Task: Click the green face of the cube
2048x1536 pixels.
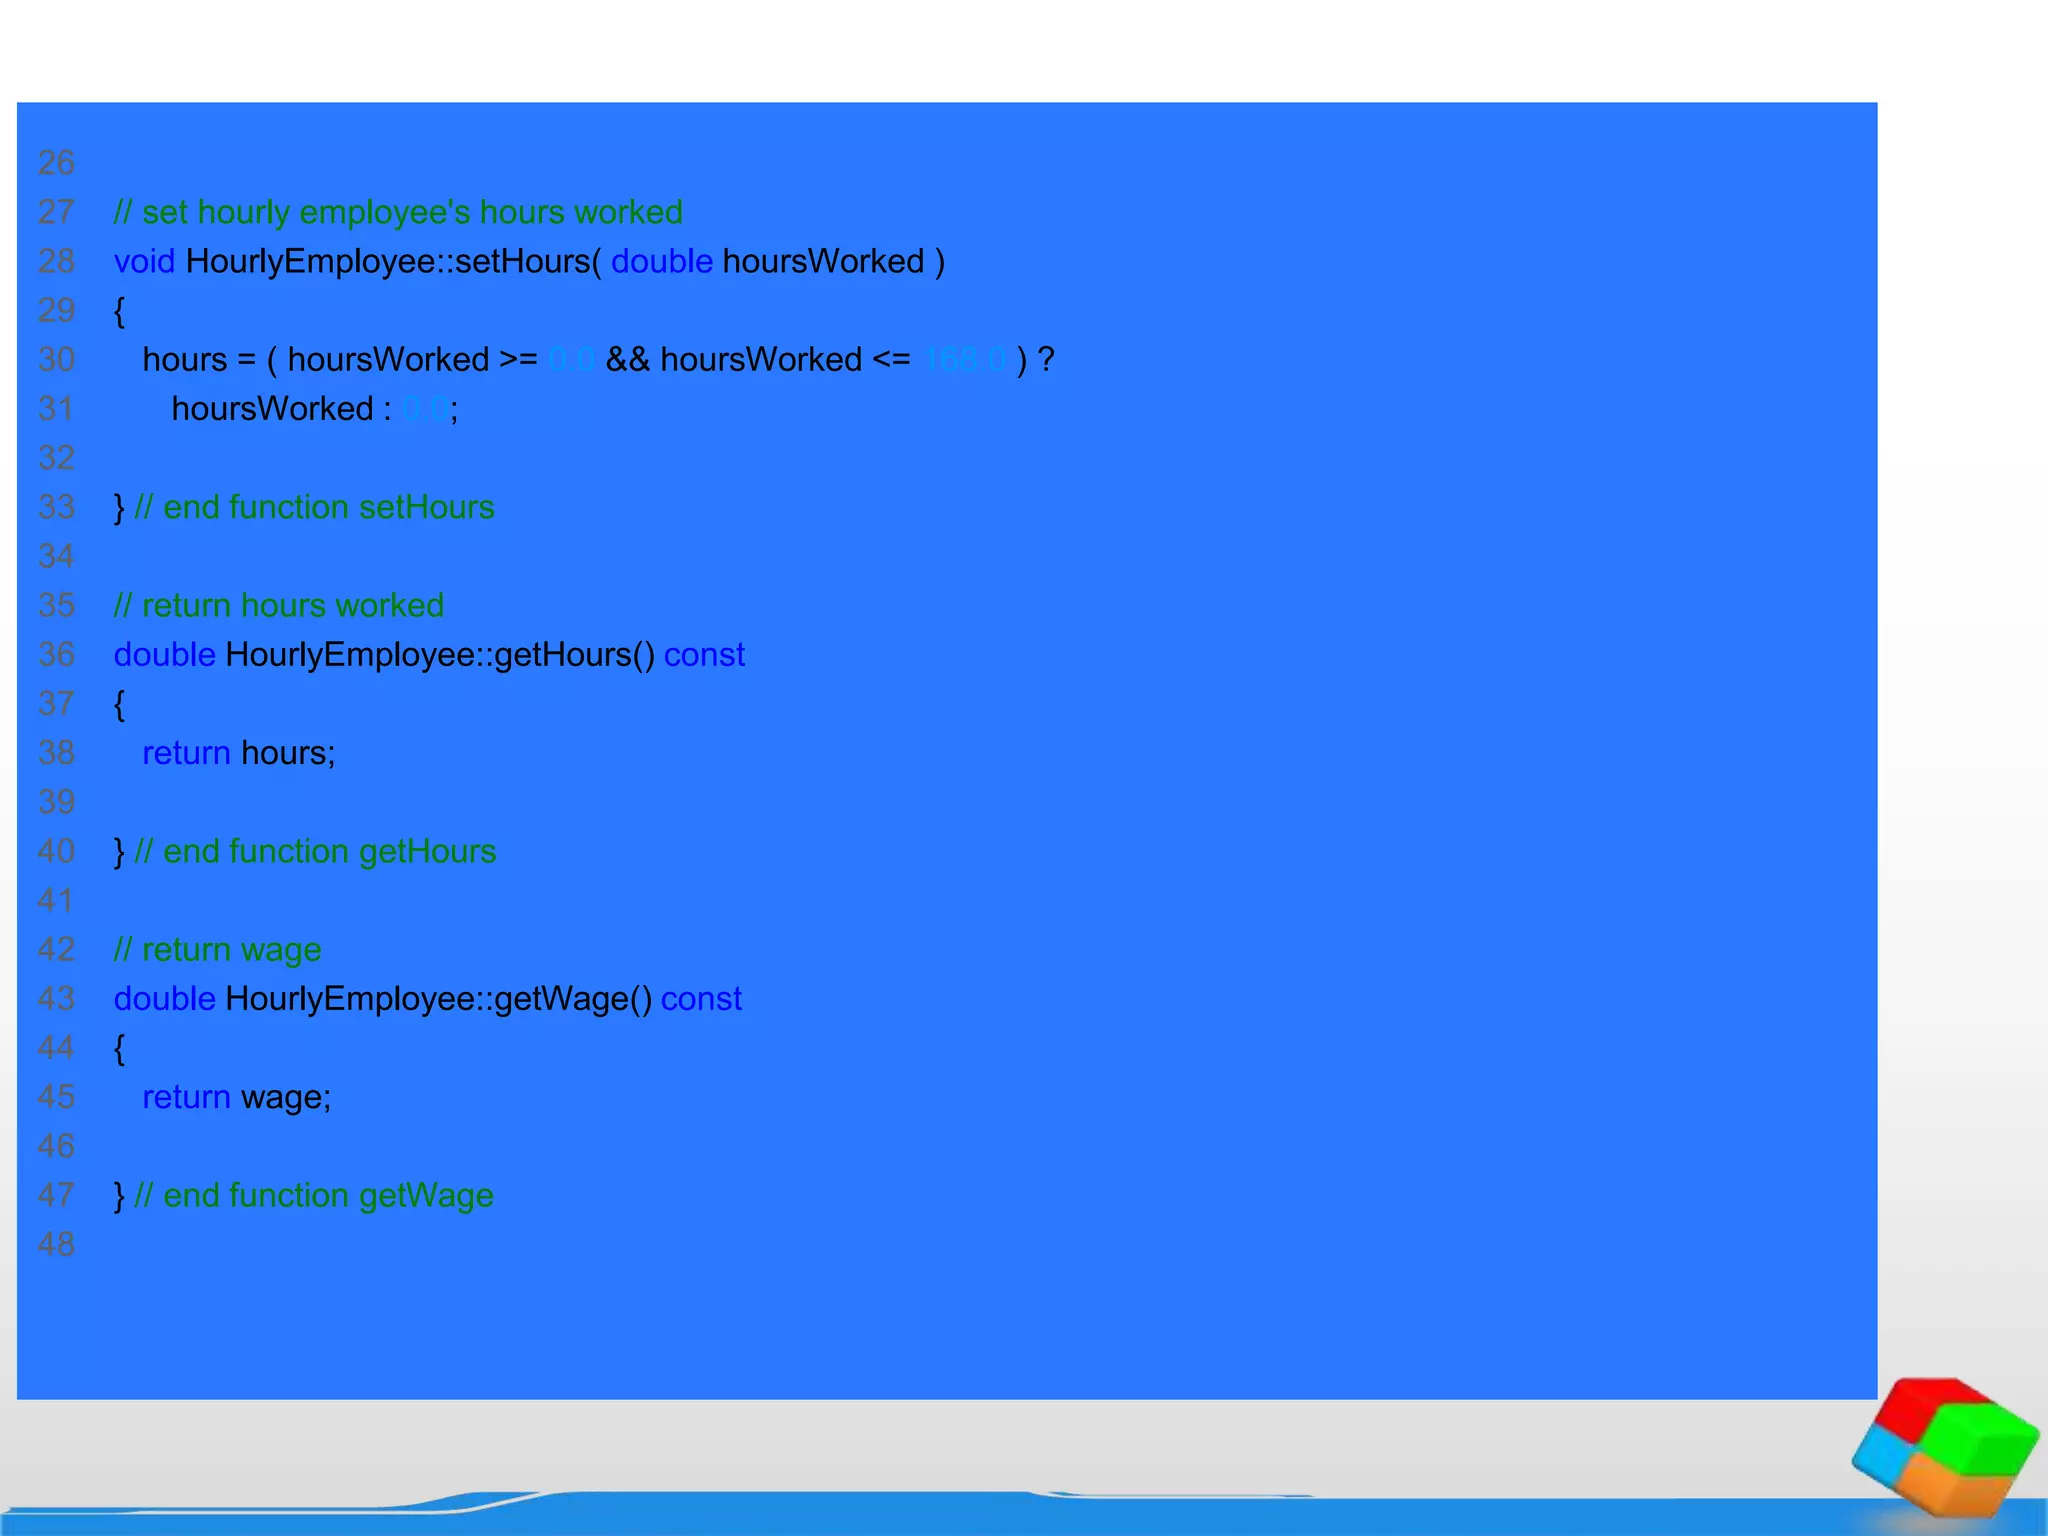Action: (1980, 1438)
